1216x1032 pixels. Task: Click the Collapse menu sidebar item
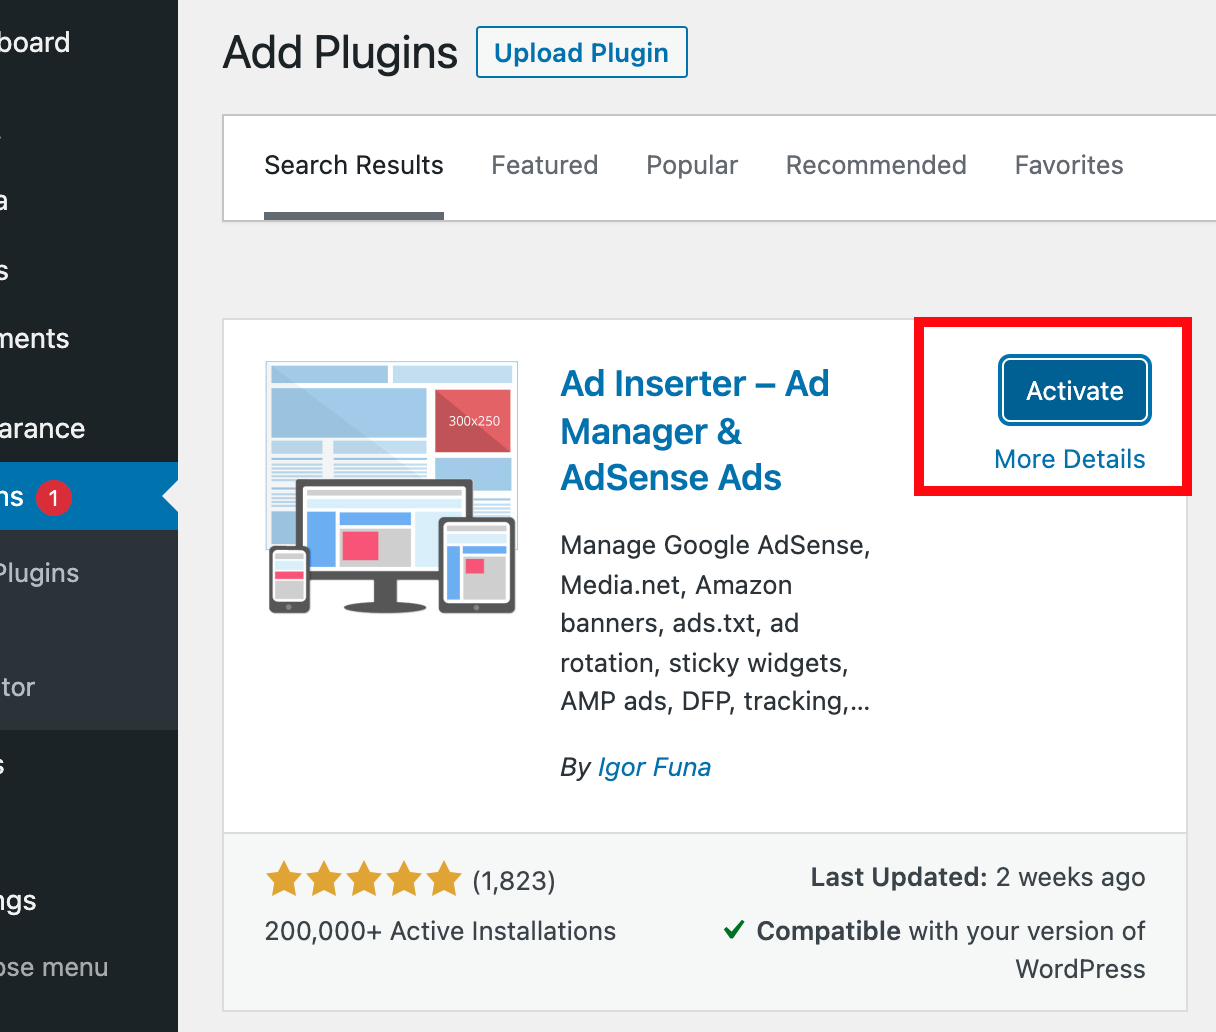tap(54, 967)
